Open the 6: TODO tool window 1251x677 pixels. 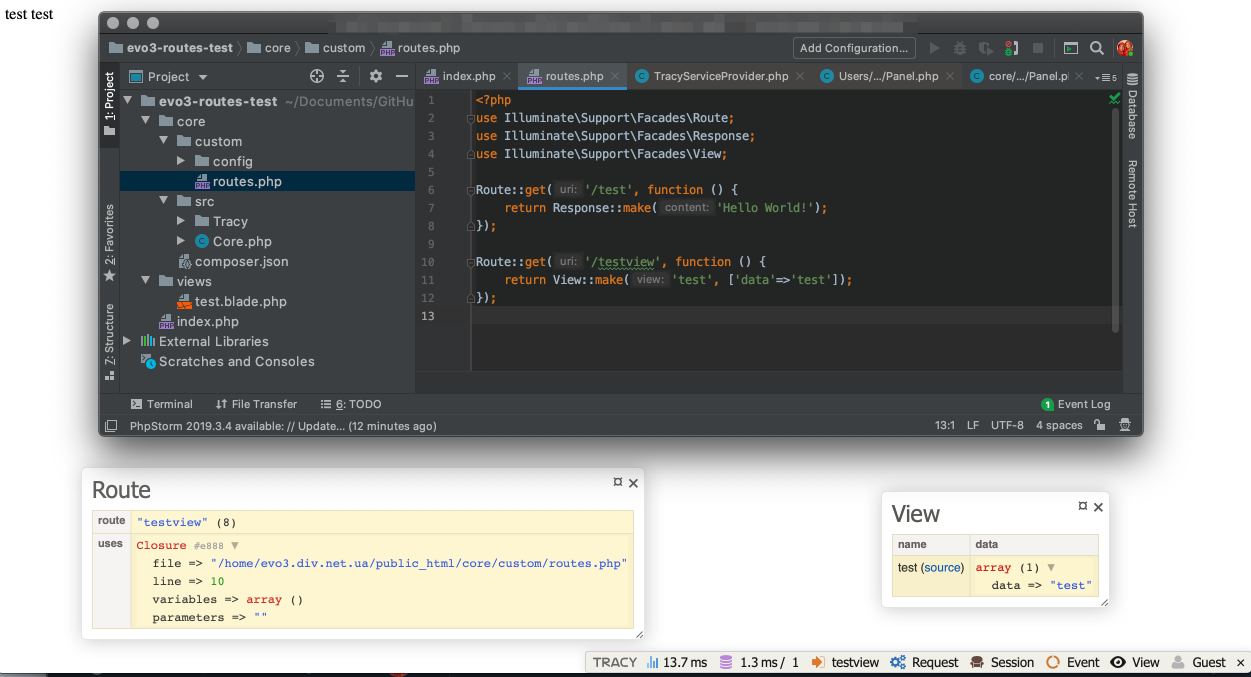pyautogui.click(x=351, y=404)
